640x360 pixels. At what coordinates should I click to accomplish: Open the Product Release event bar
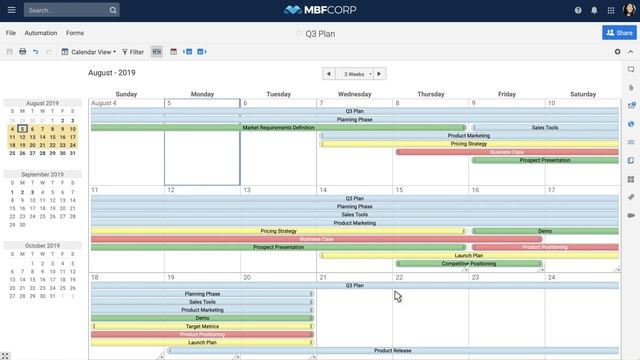point(393,351)
